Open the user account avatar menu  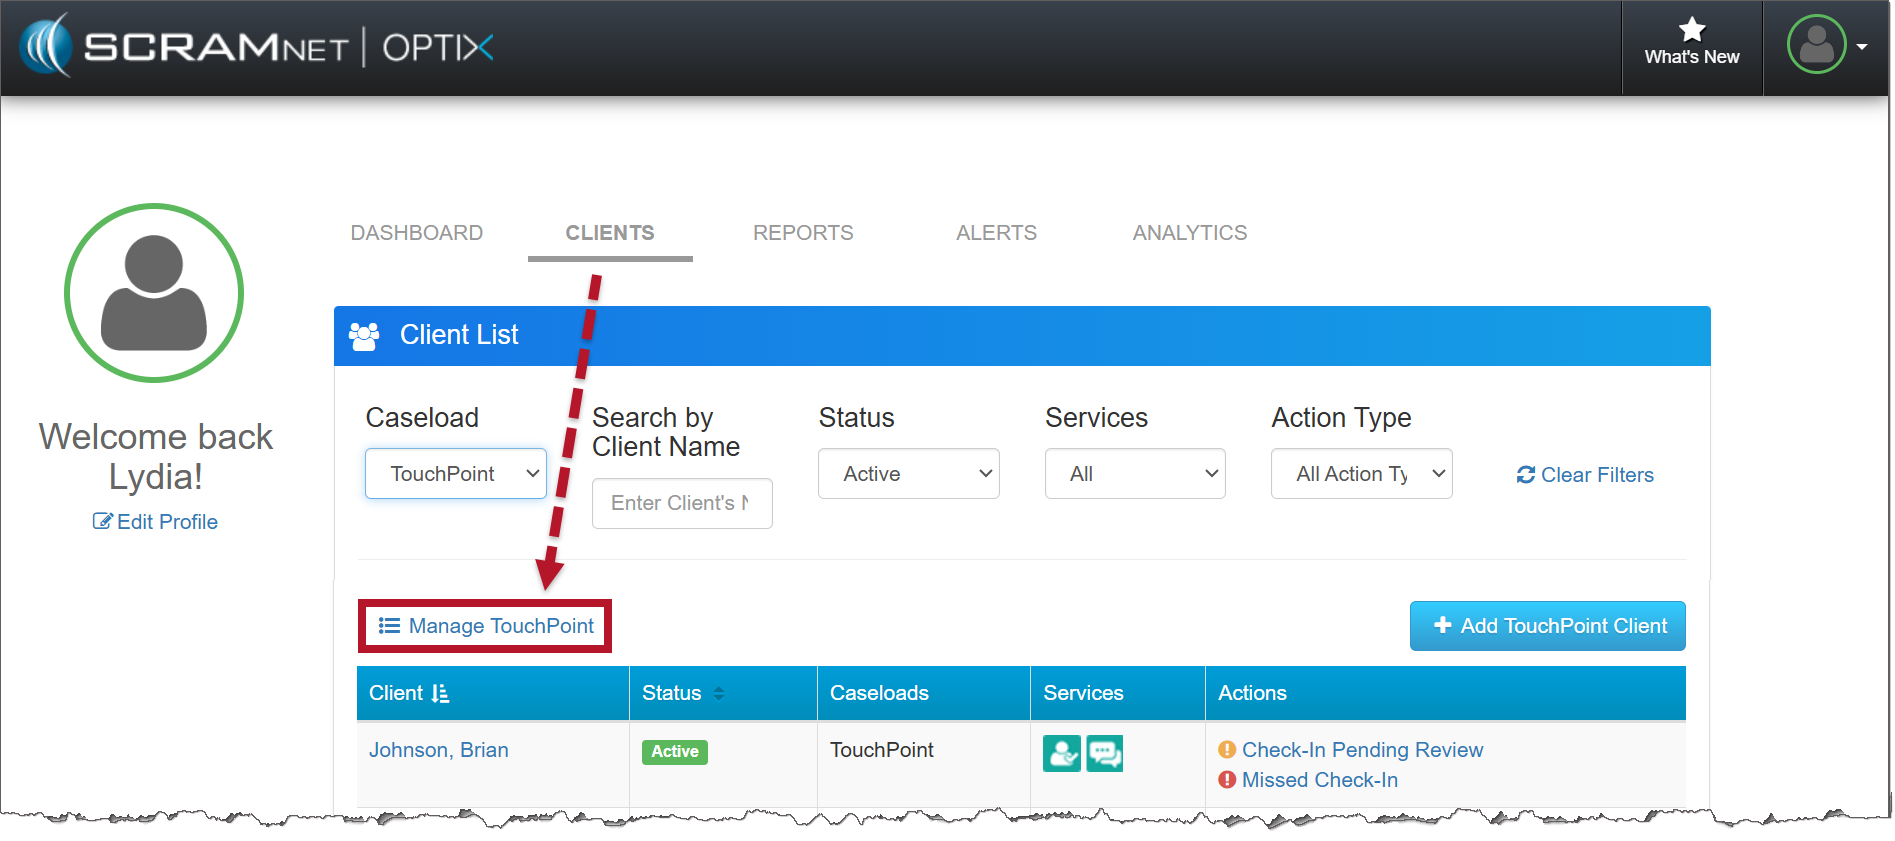tap(1825, 45)
